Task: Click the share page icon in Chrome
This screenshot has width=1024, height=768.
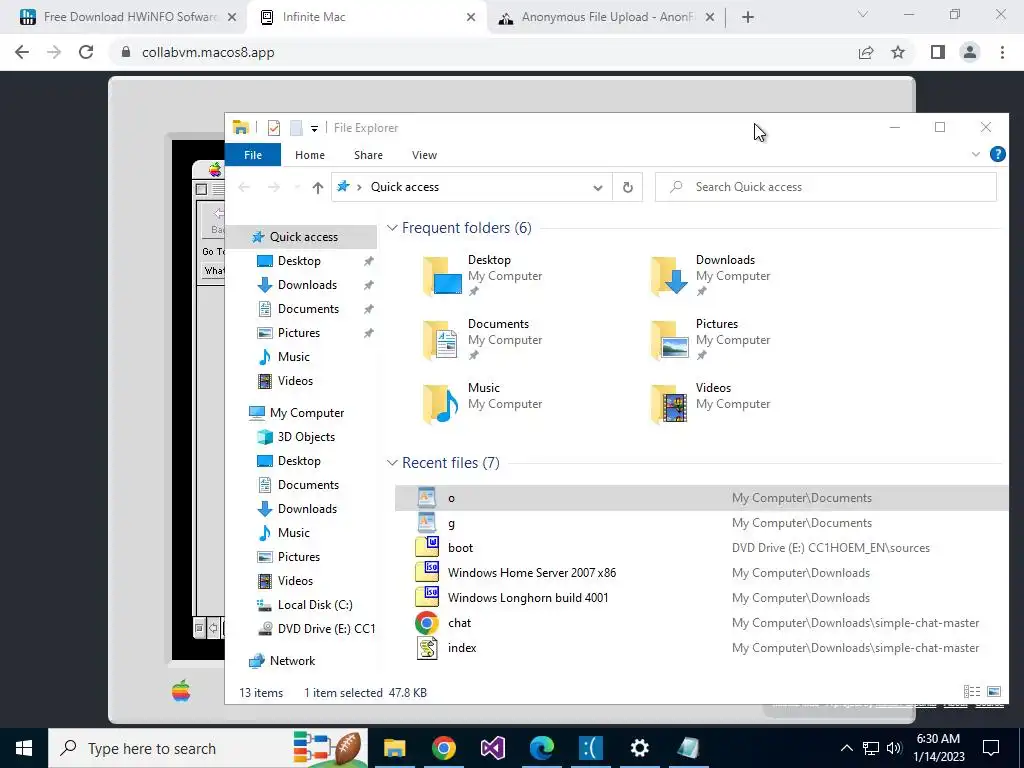Action: 866,52
